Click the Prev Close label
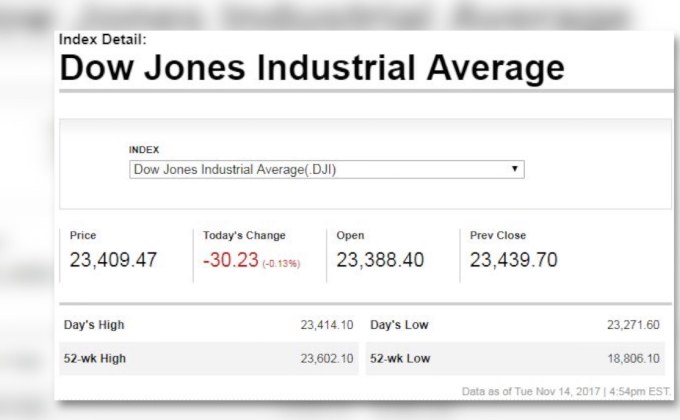Screen dimensions: 680x420 498,236
